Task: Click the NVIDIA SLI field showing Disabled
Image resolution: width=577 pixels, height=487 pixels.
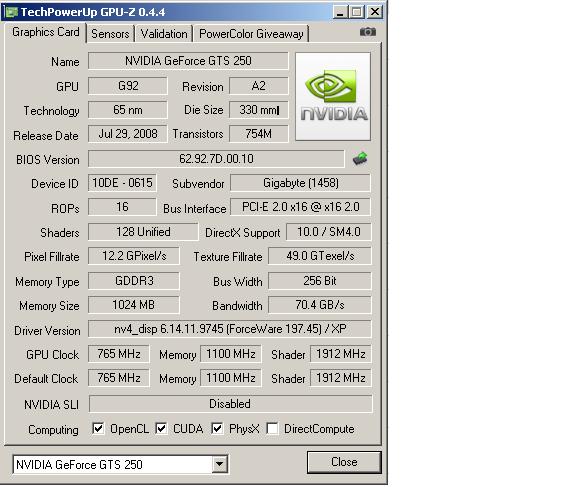Action: (x=230, y=404)
